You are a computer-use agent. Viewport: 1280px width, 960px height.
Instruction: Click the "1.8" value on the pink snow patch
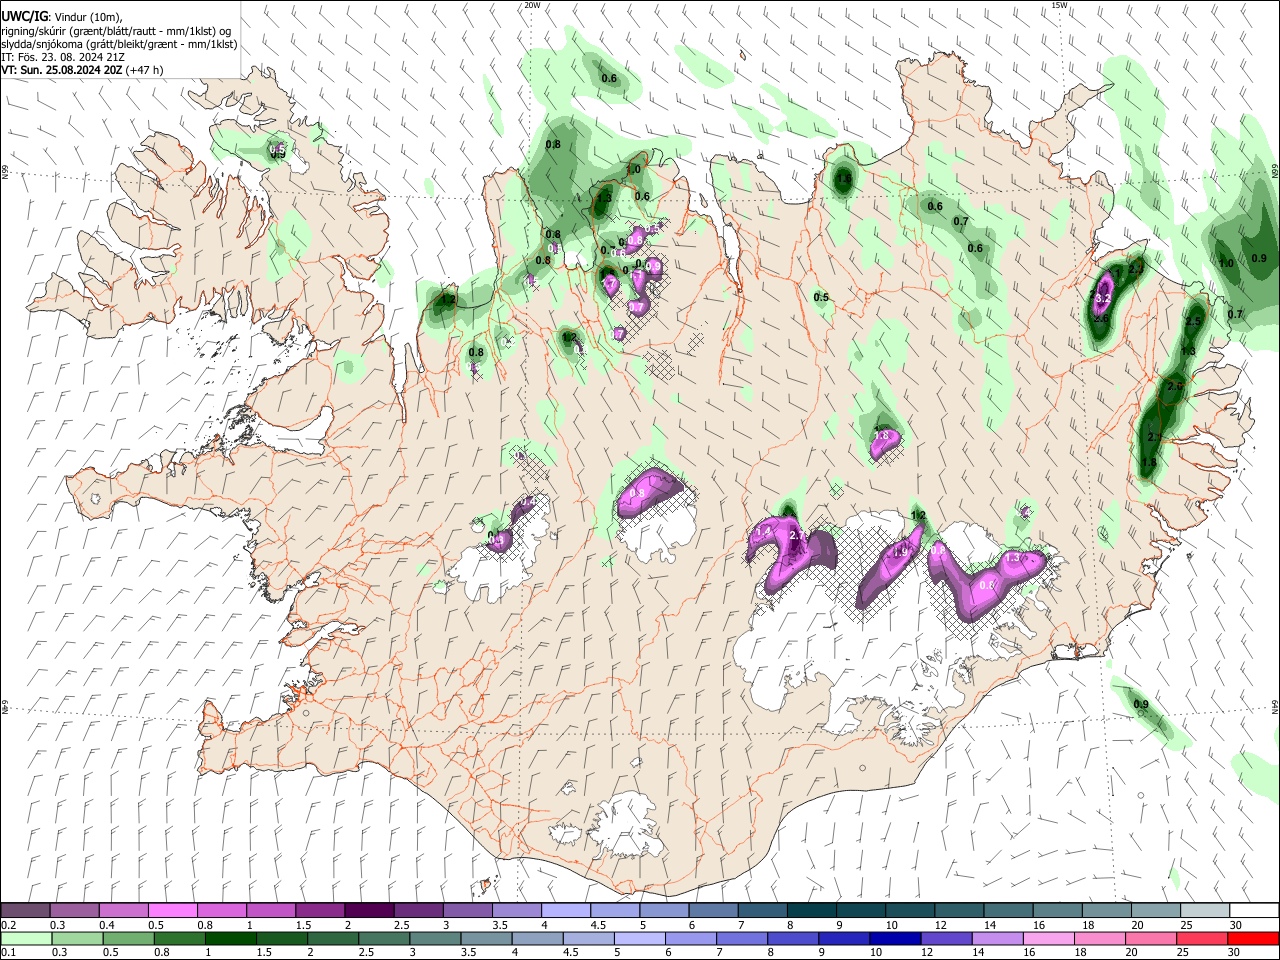point(881,436)
